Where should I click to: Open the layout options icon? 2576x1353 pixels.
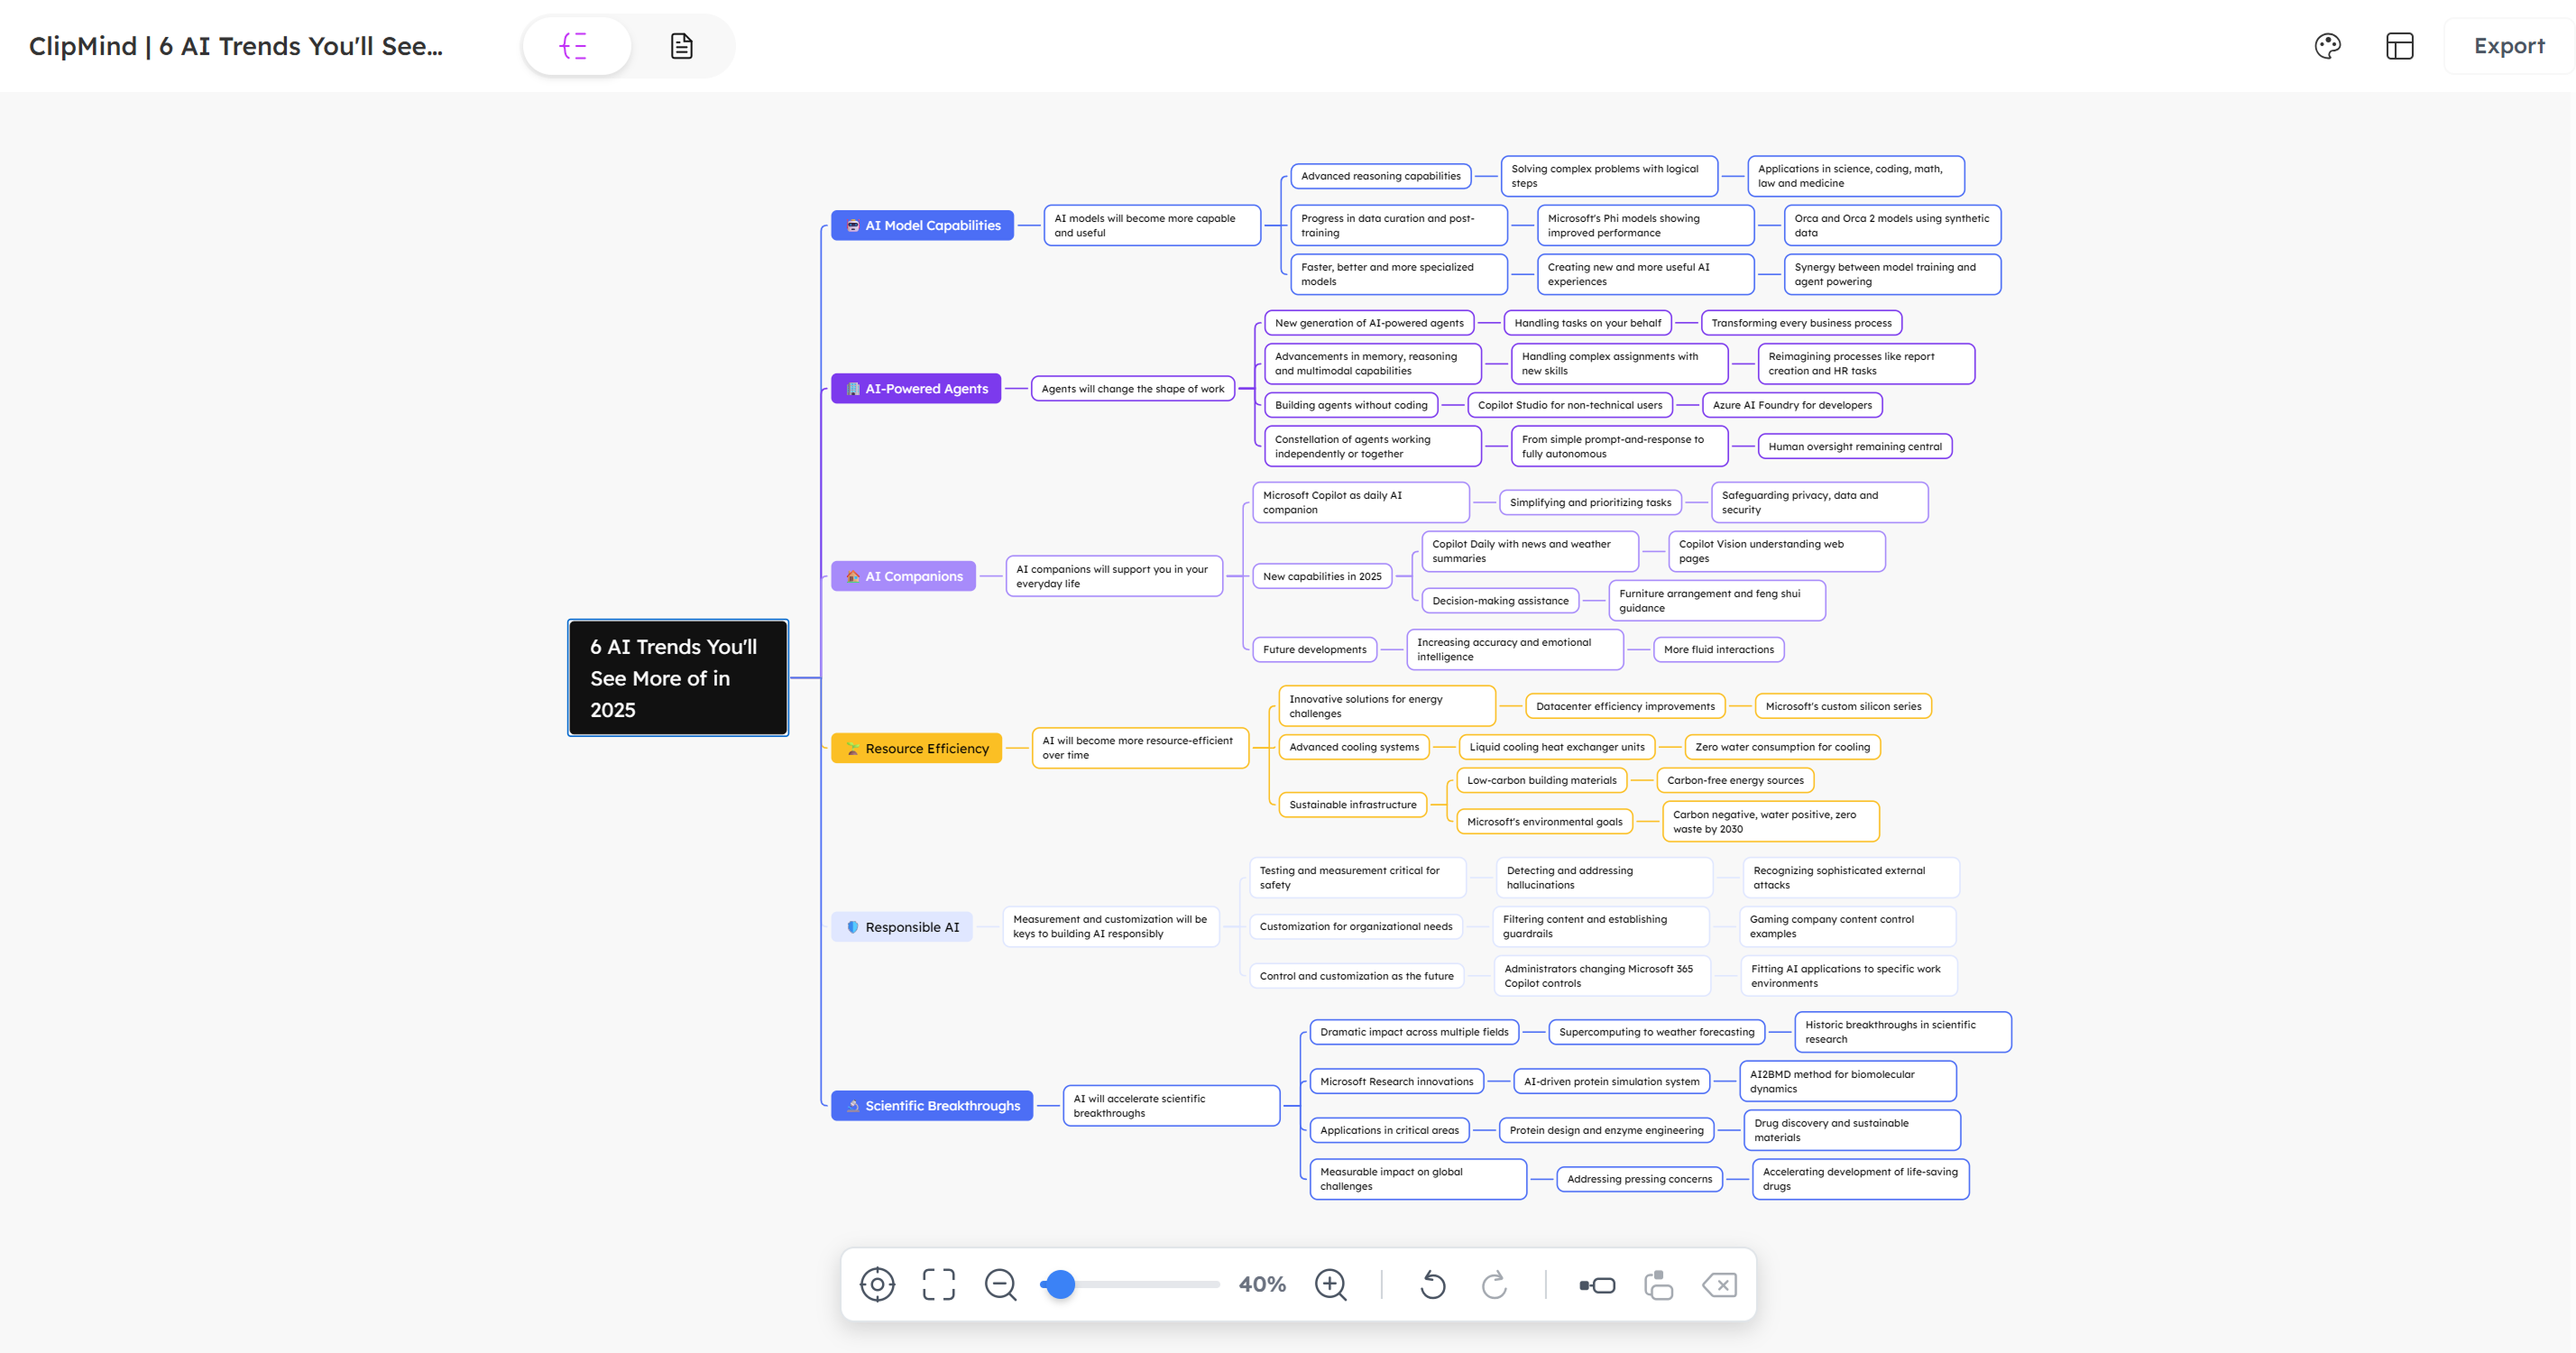[2399, 46]
